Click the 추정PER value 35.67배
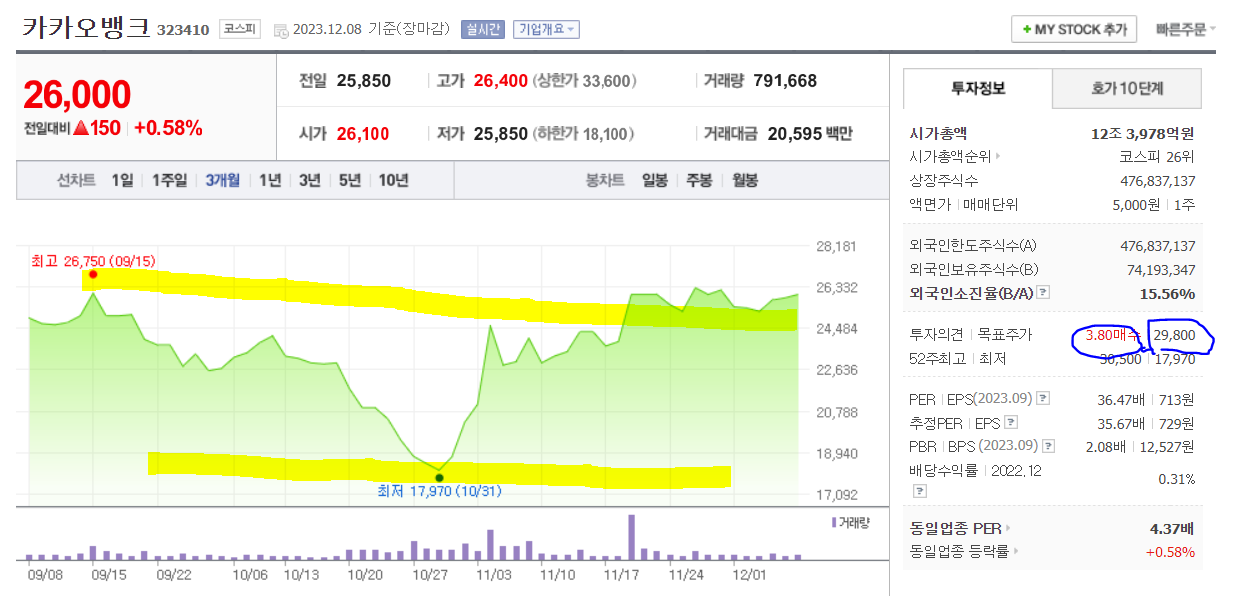1251x596 pixels. [1122, 423]
